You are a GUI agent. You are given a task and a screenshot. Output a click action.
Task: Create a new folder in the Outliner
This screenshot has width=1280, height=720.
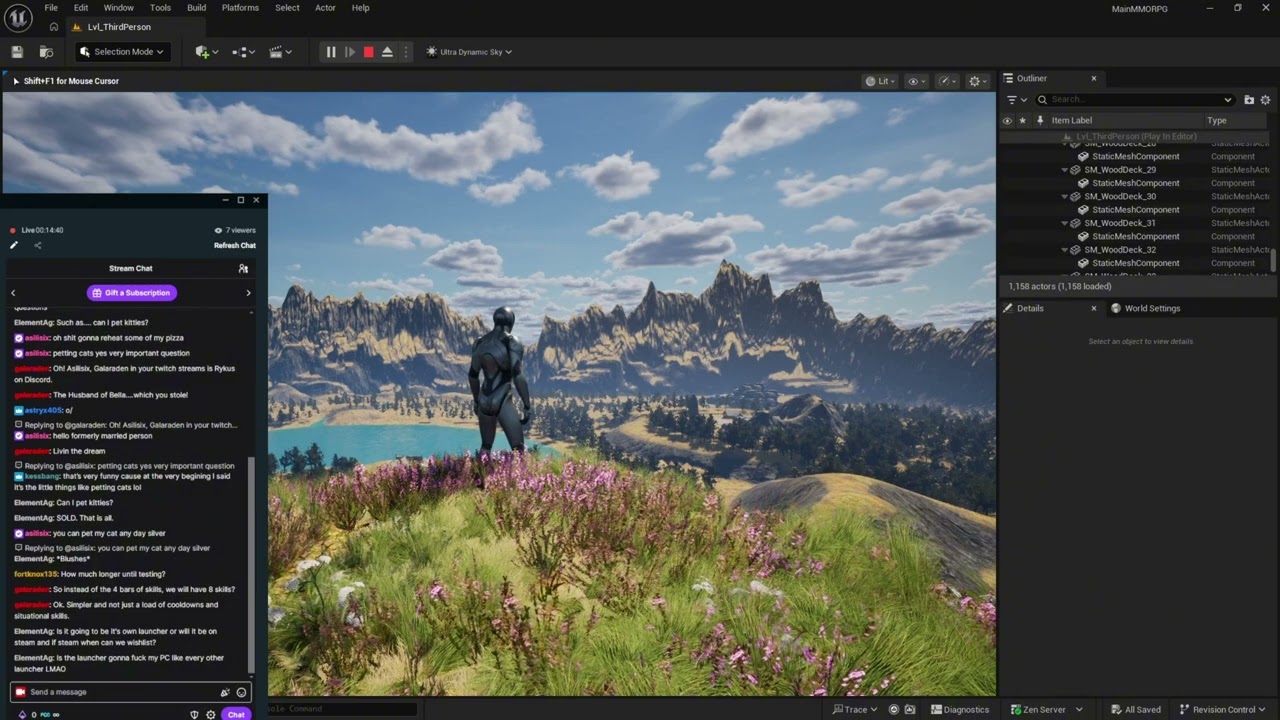click(x=1249, y=100)
